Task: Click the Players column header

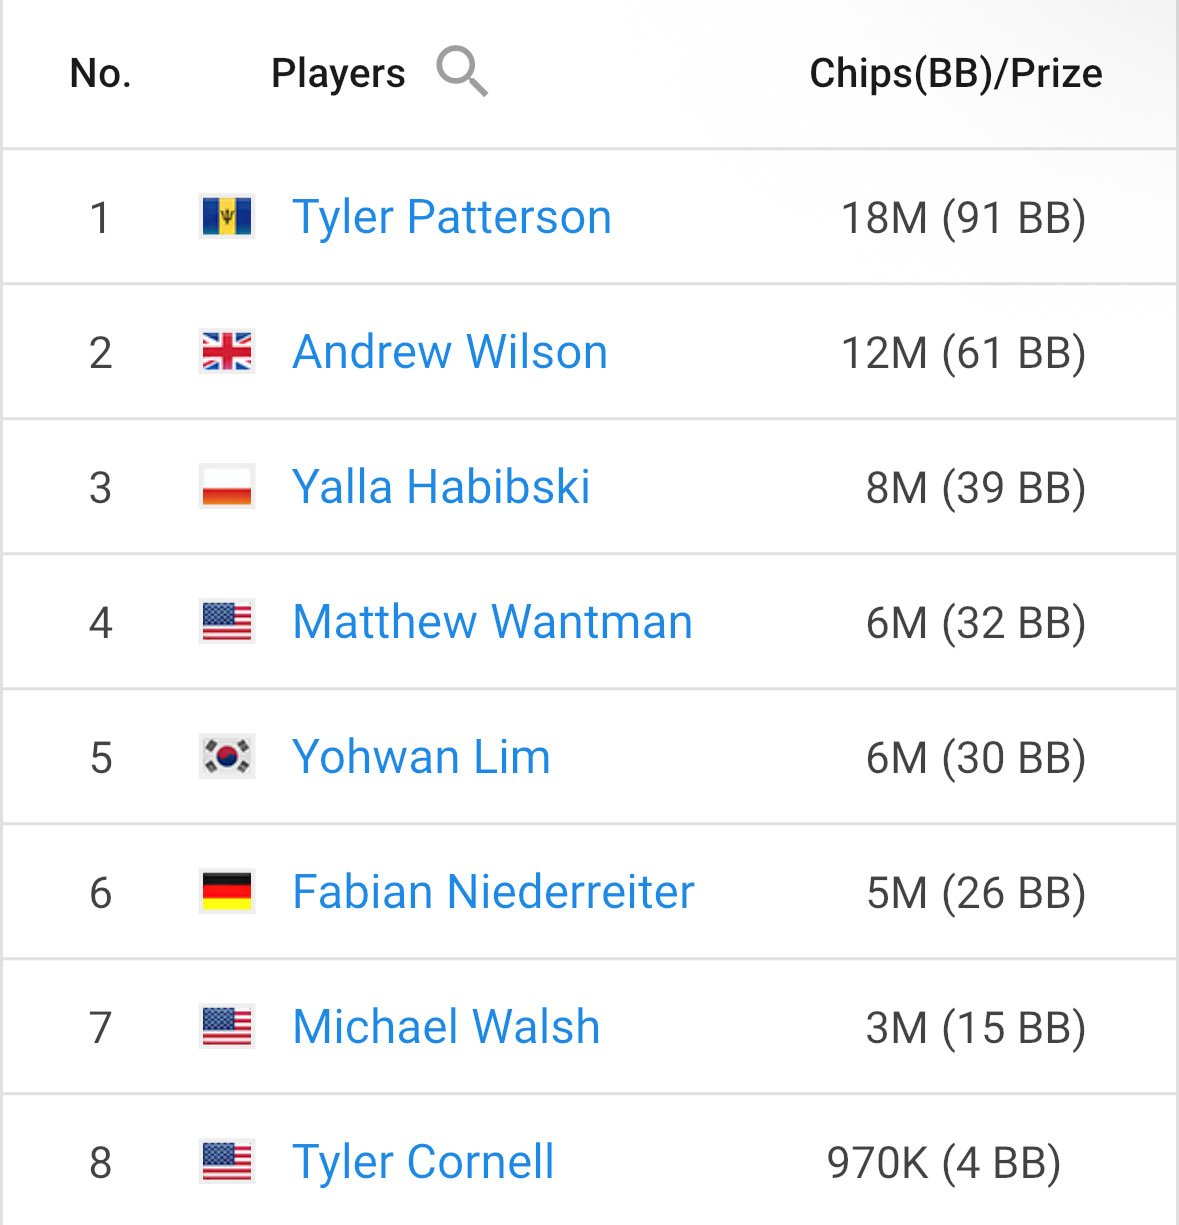Action: coord(338,73)
